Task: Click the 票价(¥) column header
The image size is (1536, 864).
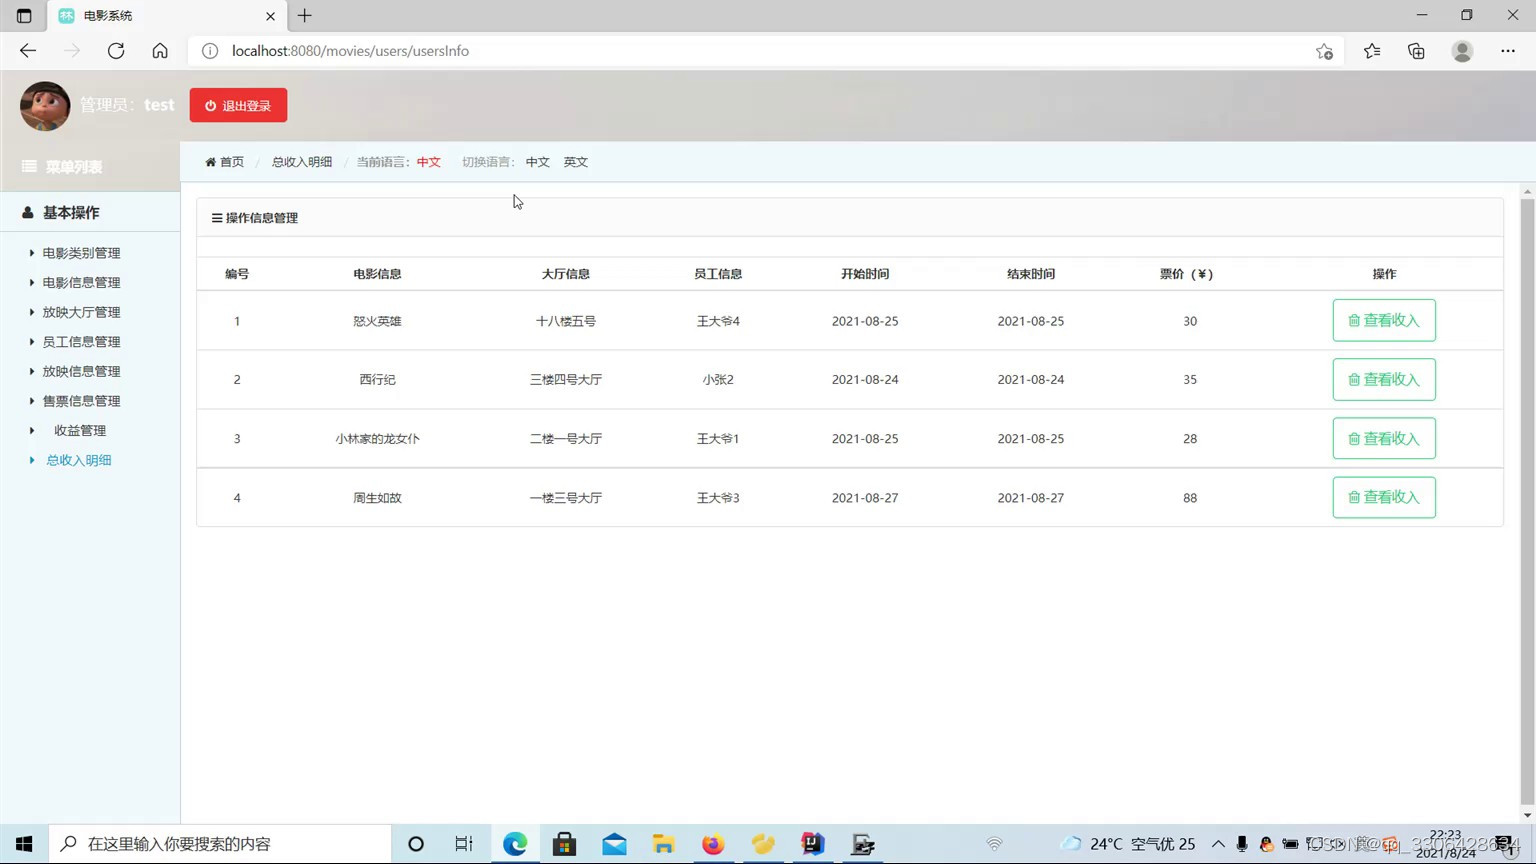Action: [1187, 274]
